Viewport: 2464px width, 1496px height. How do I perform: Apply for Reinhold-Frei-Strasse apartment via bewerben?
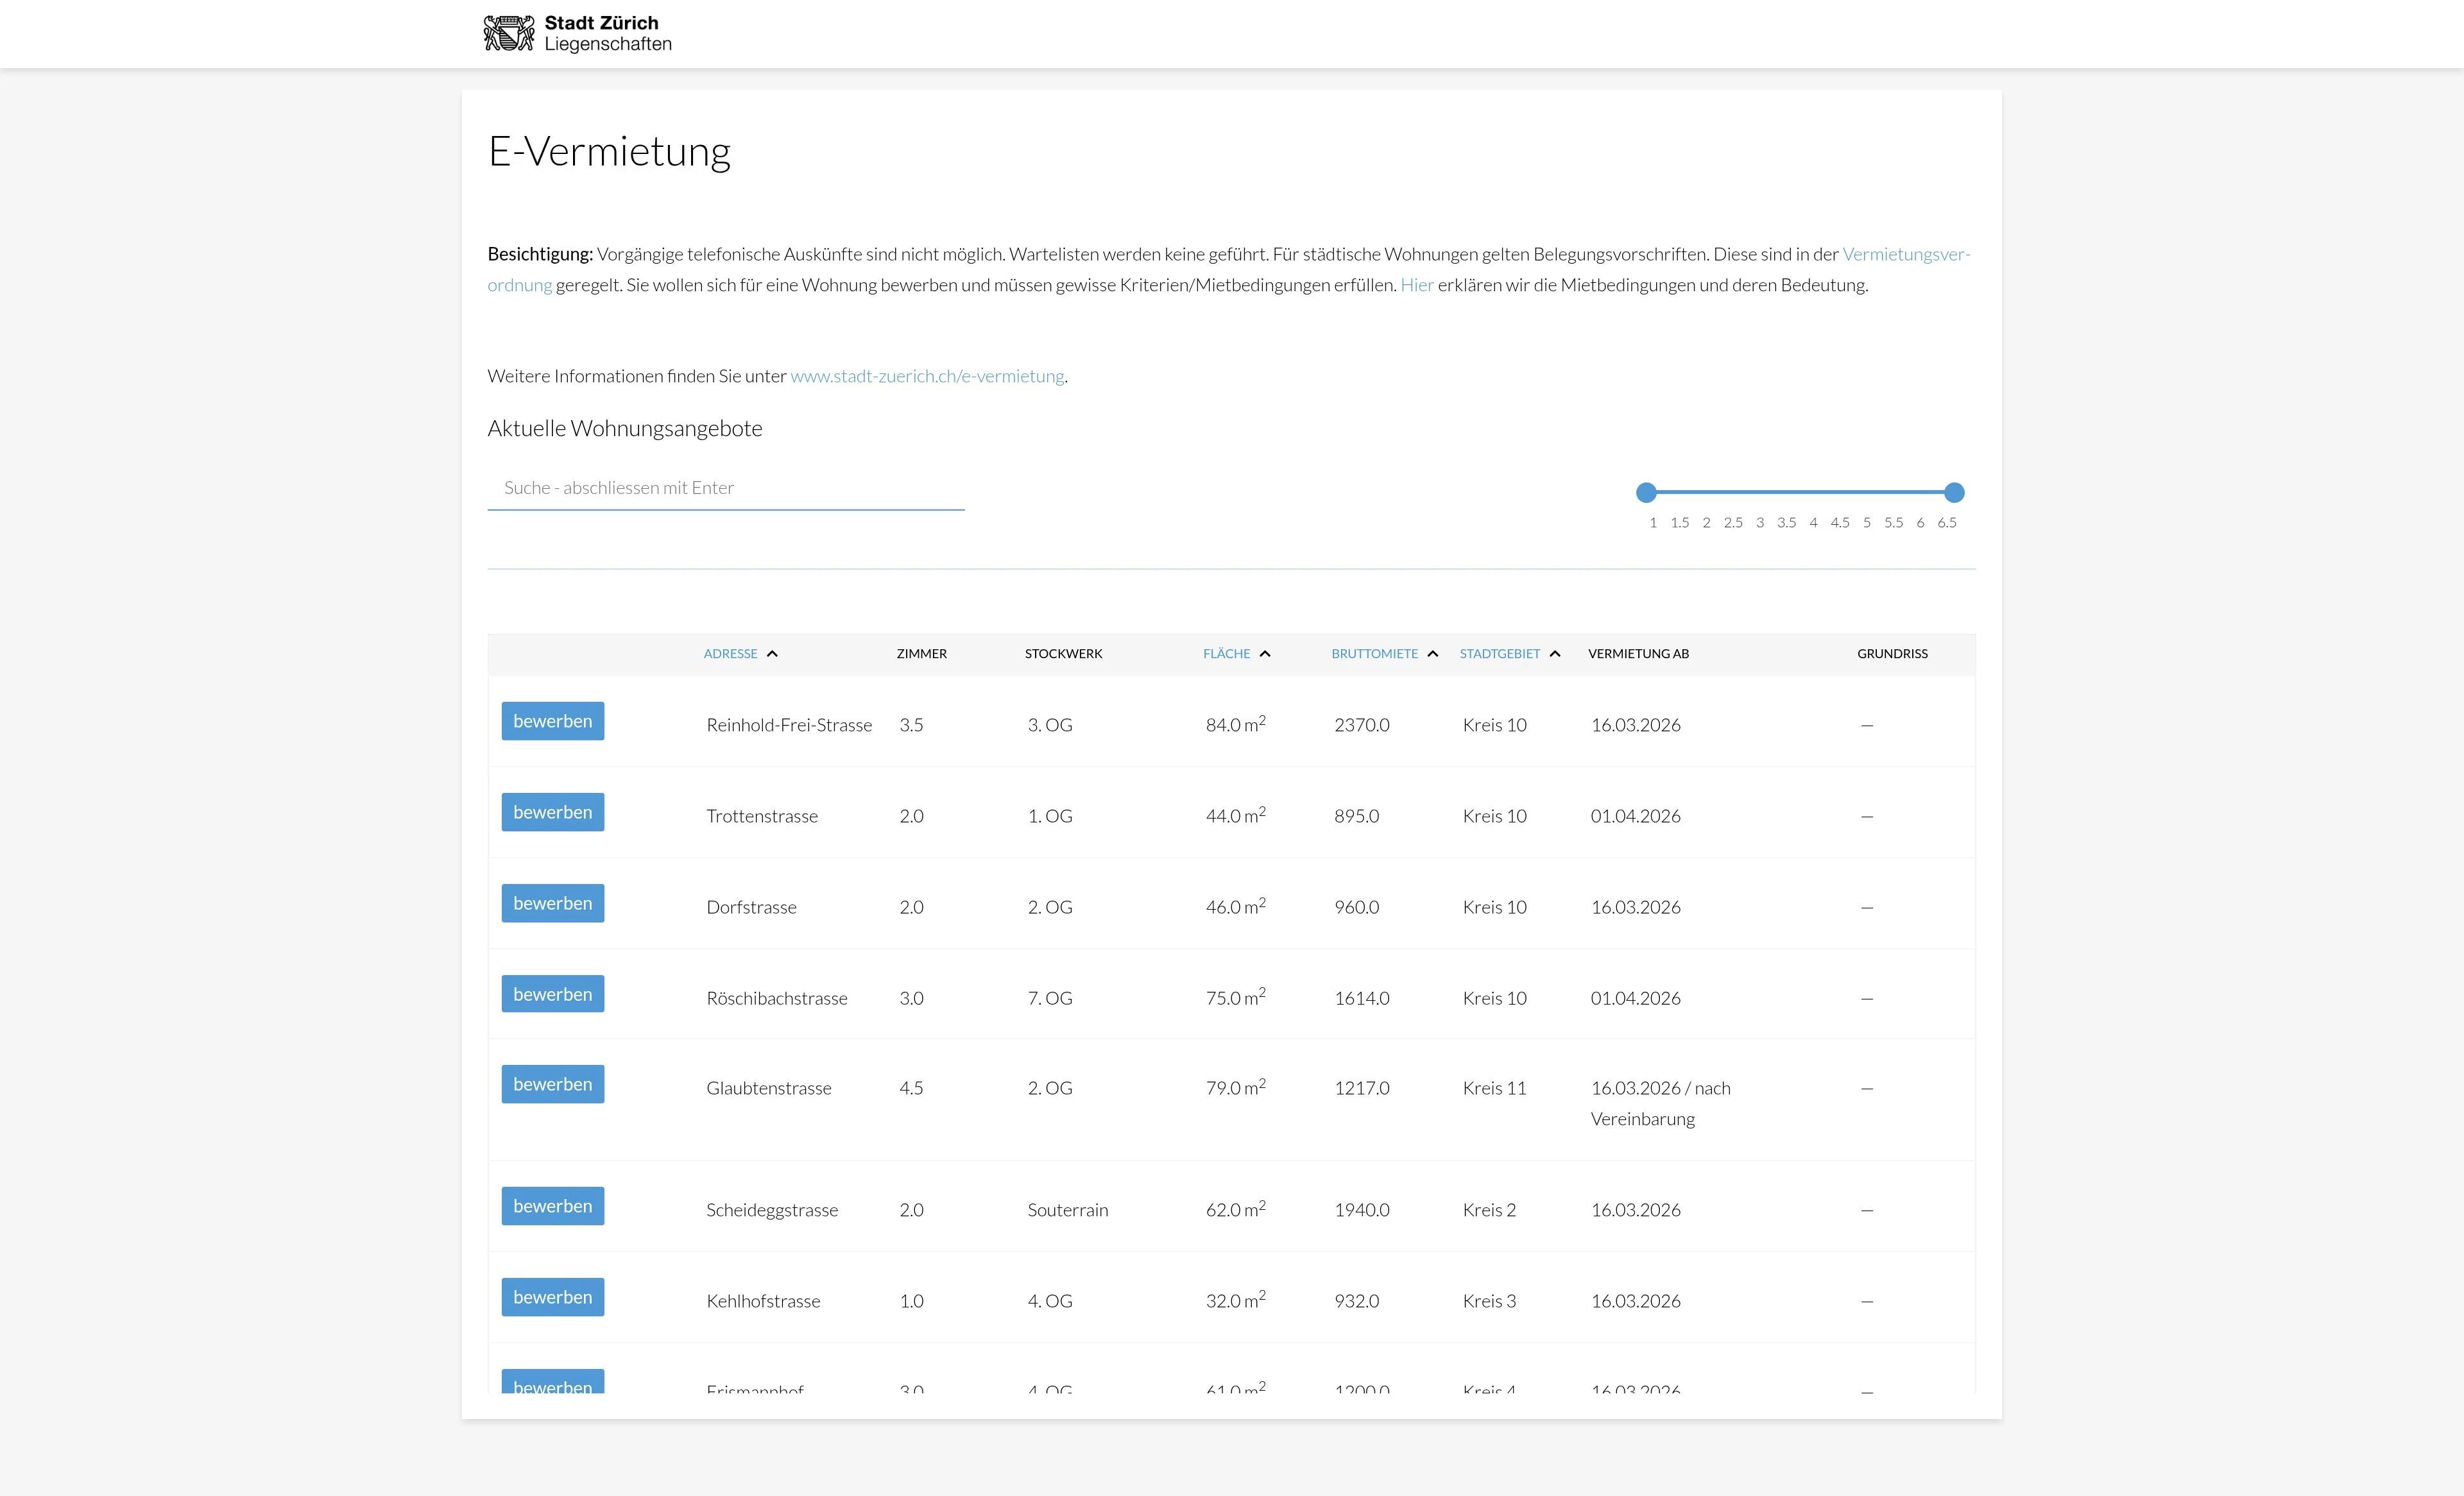pos(552,721)
